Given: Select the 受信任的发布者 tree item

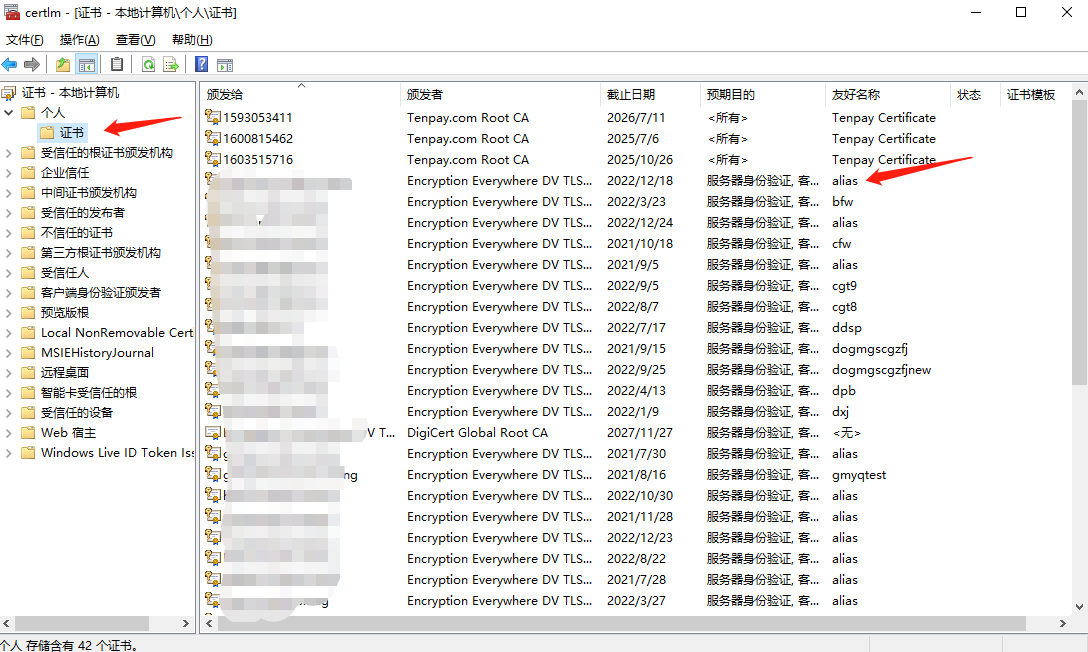Looking at the screenshot, I should pyautogui.click(x=83, y=212).
